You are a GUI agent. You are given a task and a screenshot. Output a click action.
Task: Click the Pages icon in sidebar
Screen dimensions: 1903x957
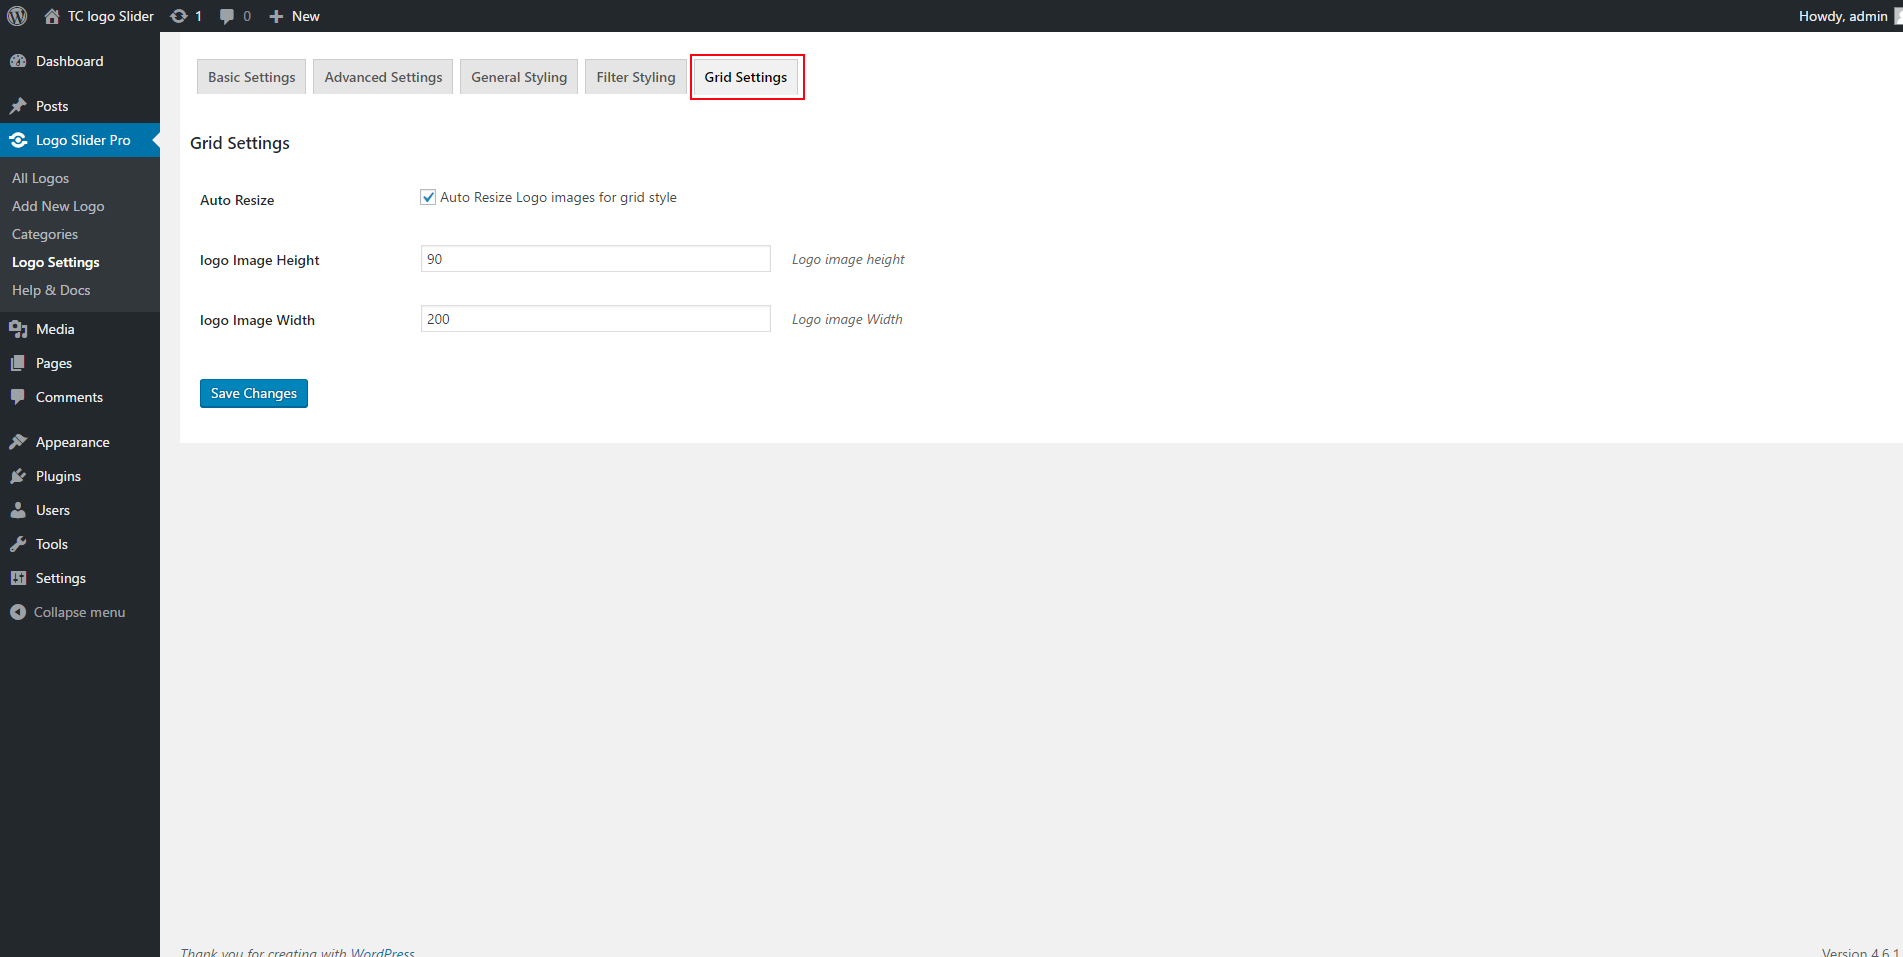pyautogui.click(x=18, y=363)
